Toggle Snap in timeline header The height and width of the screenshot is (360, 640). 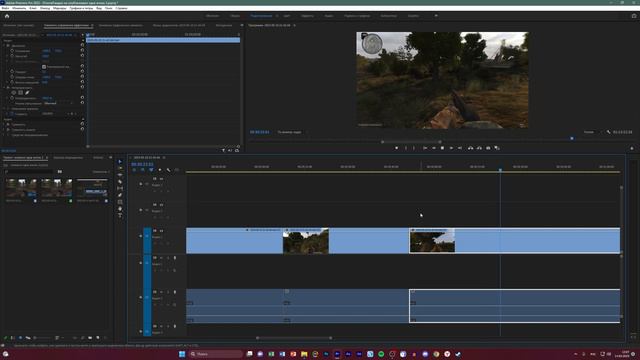(x=142, y=170)
